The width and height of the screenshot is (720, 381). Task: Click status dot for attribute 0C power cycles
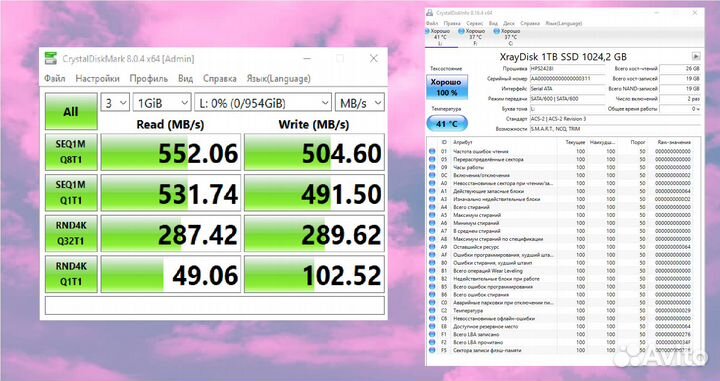(x=432, y=175)
